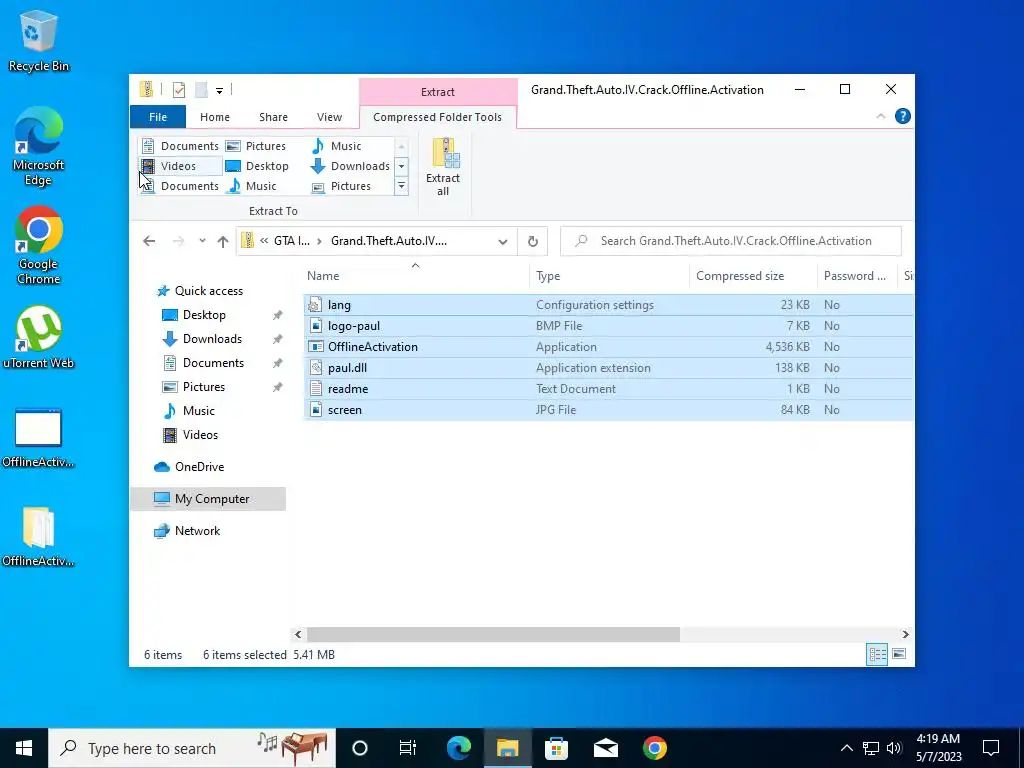Sort by the Compressed size column

(752, 276)
